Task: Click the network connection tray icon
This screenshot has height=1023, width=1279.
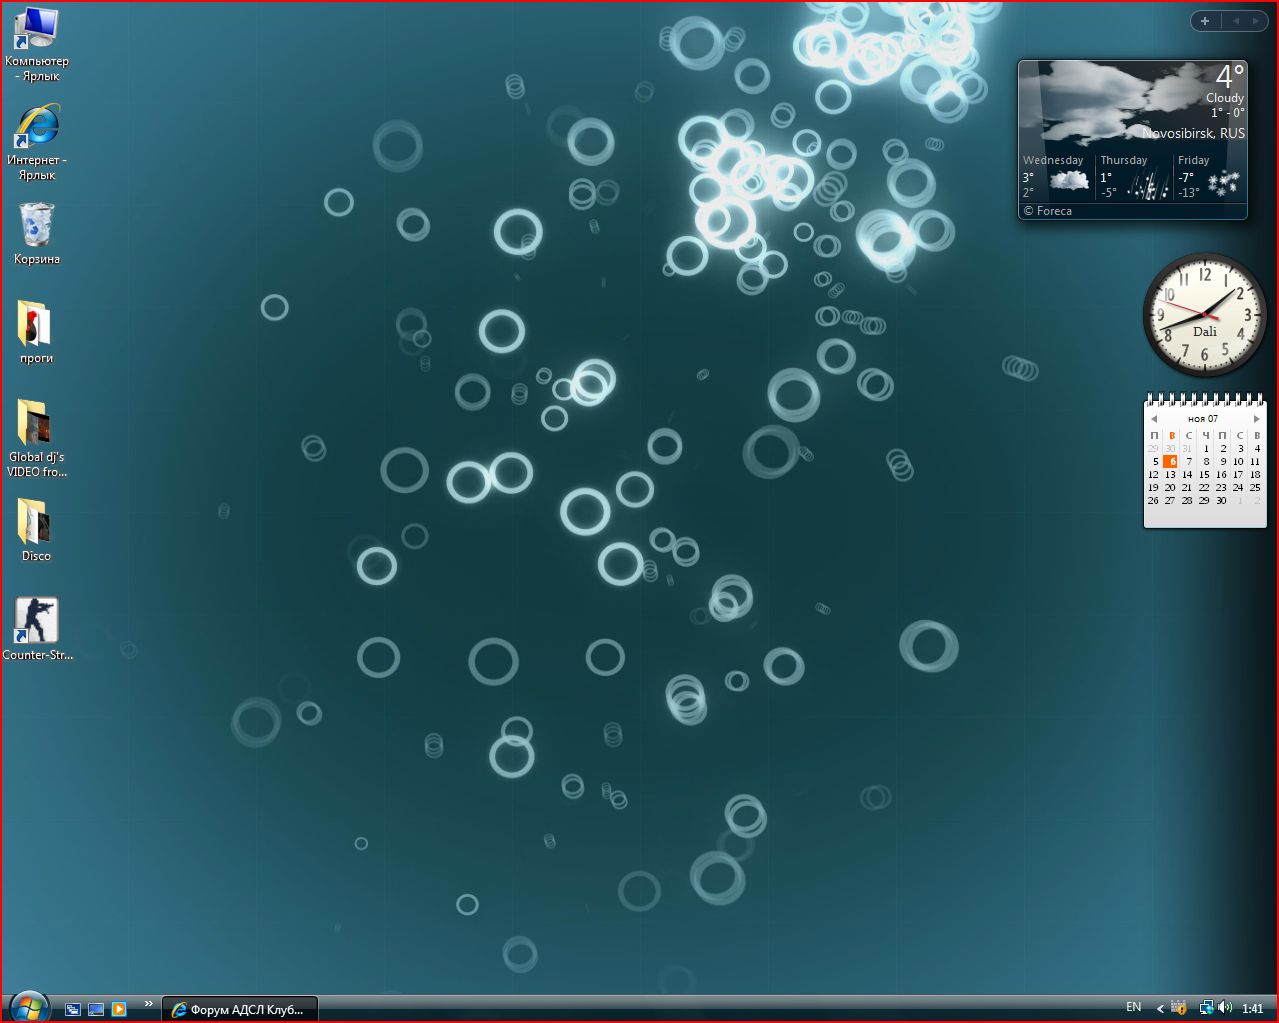Action: pyautogui.click(x=1207, y=1008)
